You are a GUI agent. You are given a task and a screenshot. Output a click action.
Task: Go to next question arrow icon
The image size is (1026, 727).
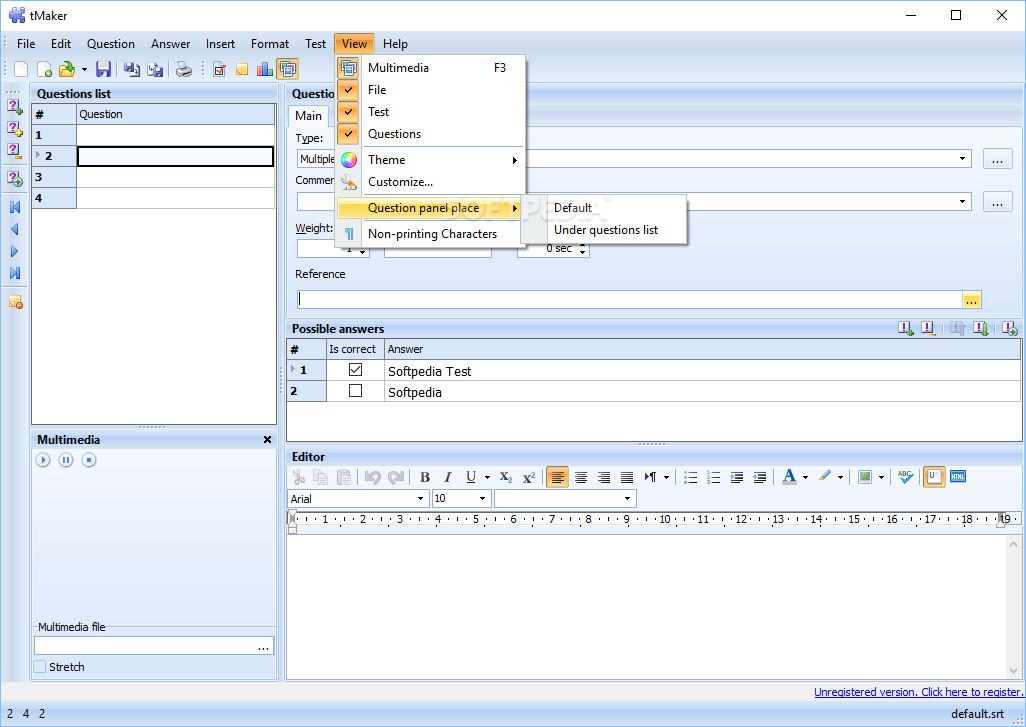pyautogui.click(x=14, y=251)
